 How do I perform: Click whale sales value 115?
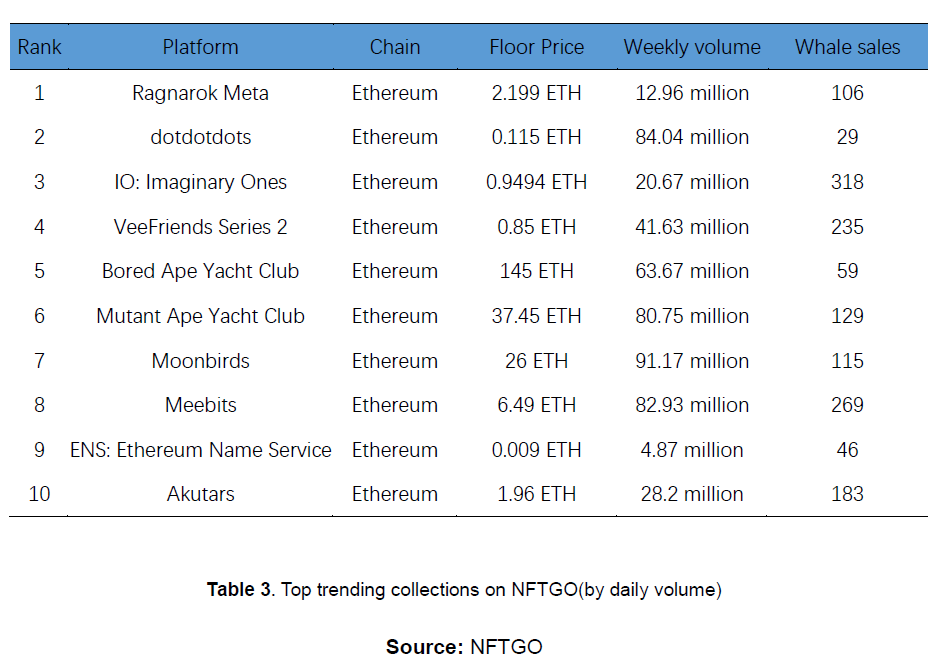click(848, 361)
